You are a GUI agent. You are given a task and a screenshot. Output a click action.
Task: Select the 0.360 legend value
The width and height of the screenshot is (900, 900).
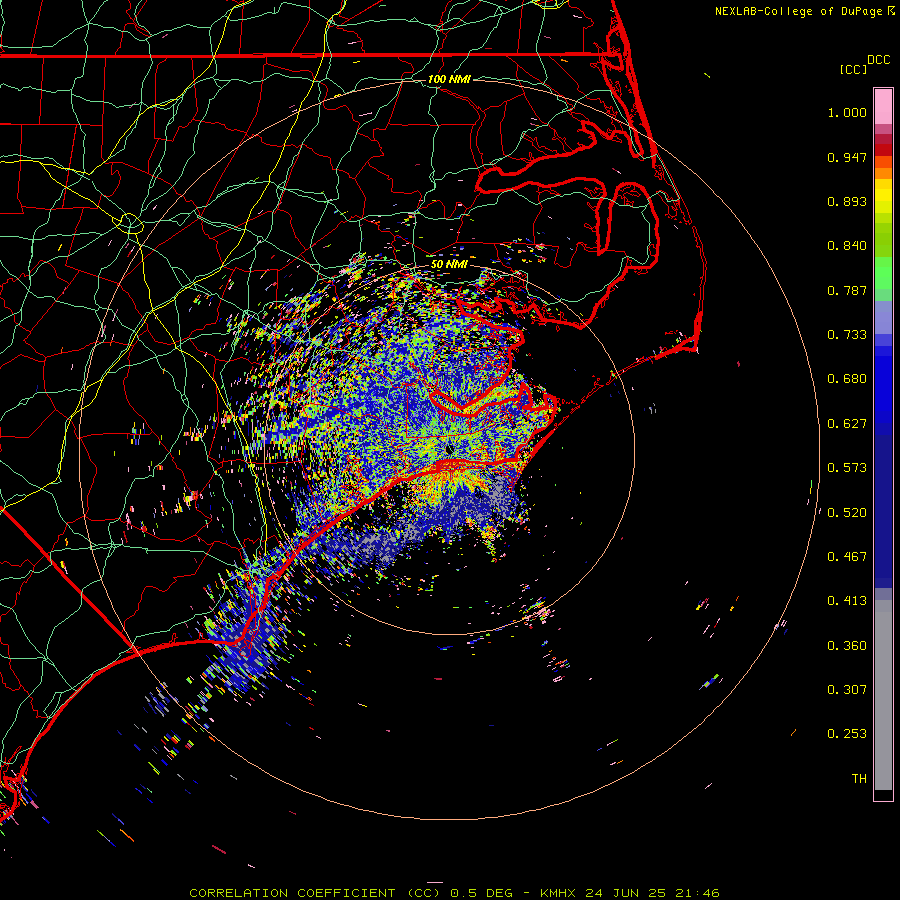click(x=847, y=646)
